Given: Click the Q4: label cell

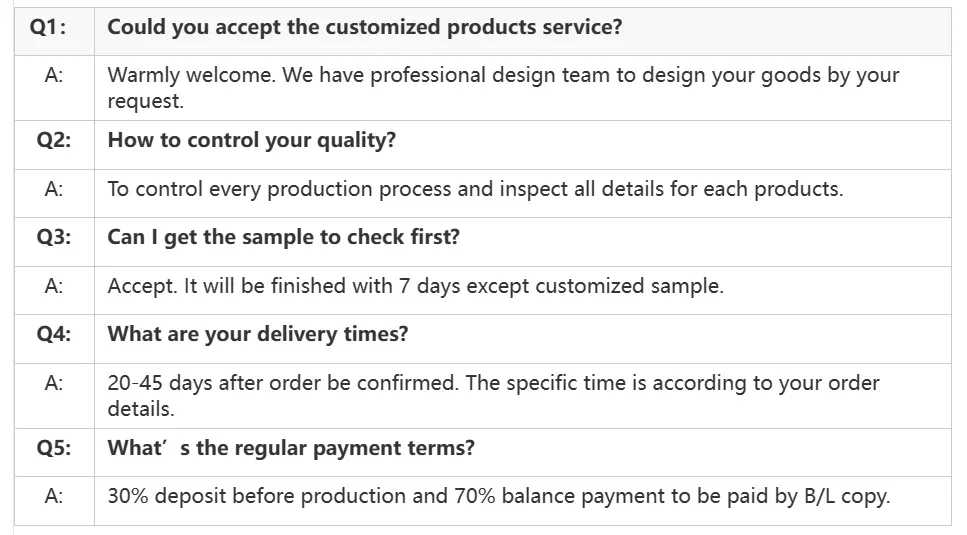Looking at the screenshot, I should [54, 339].
